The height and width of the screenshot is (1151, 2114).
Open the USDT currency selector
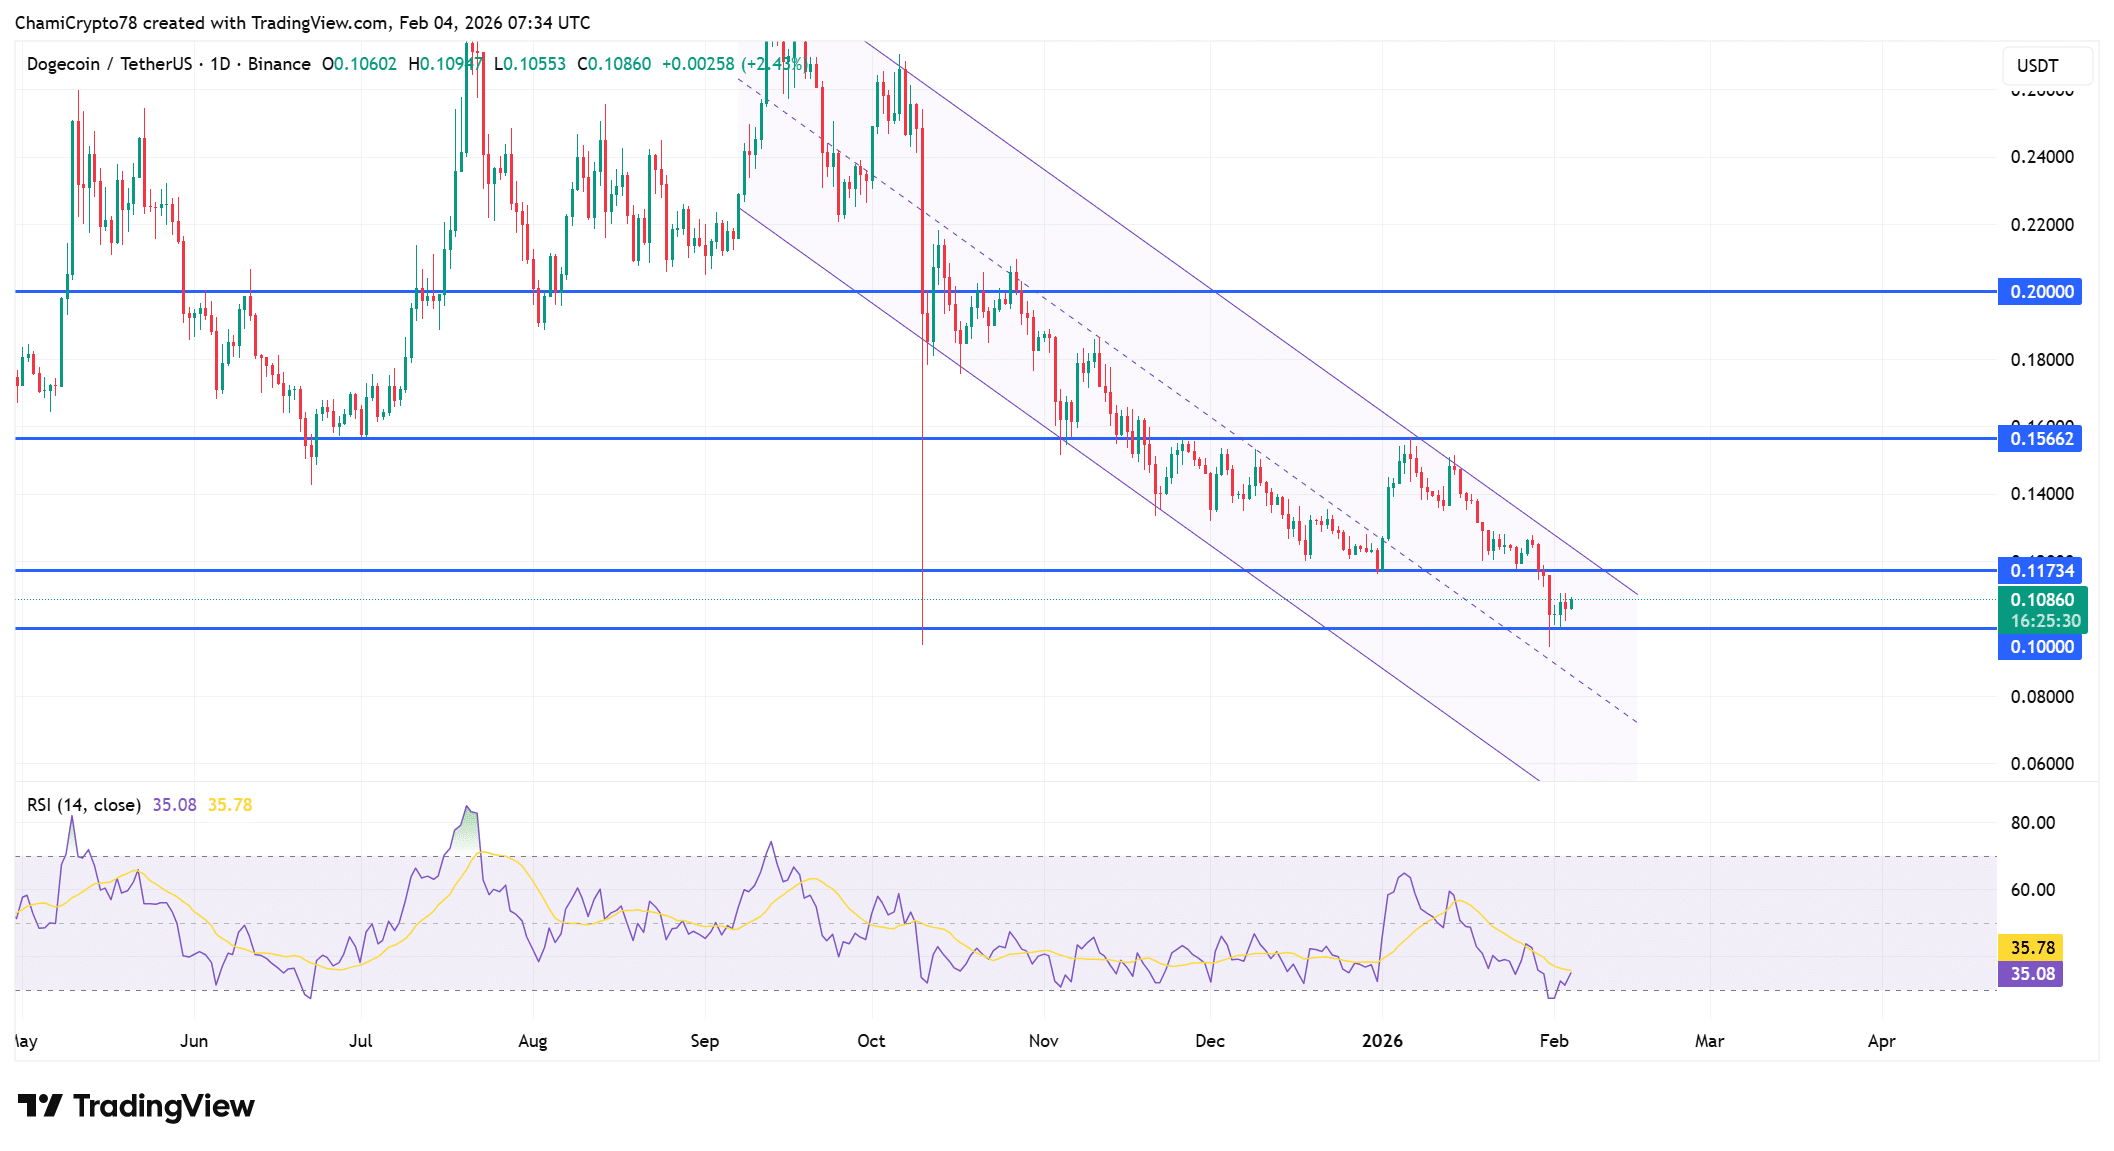tap(2045, 66)
